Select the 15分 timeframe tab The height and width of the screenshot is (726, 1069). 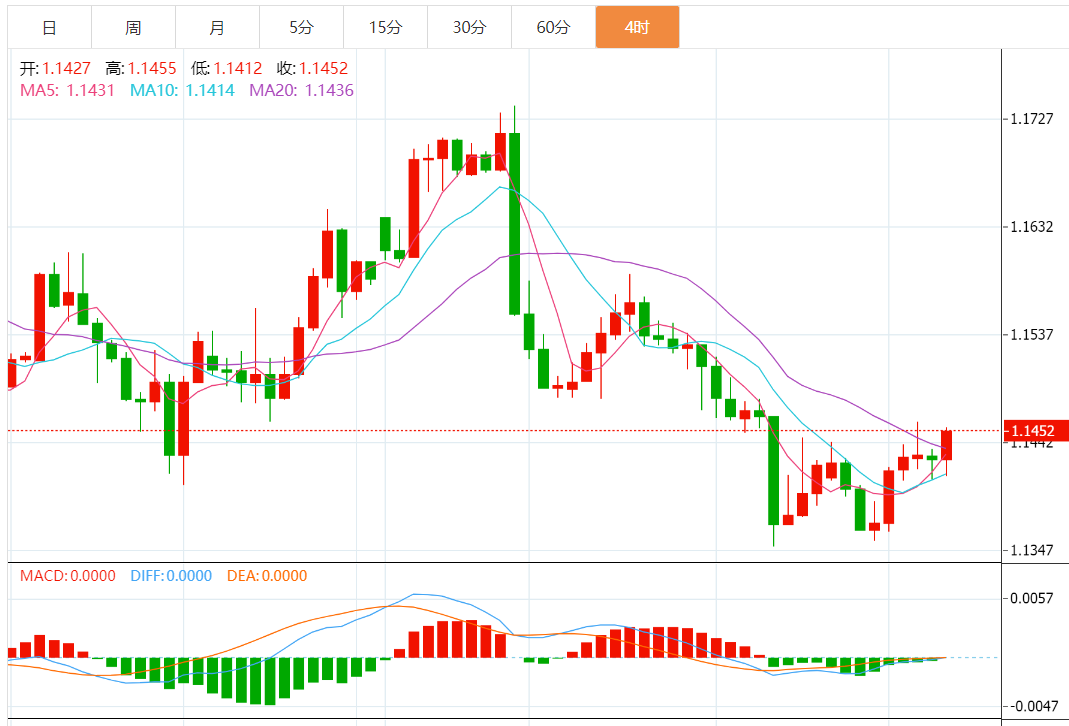point(385,27)
